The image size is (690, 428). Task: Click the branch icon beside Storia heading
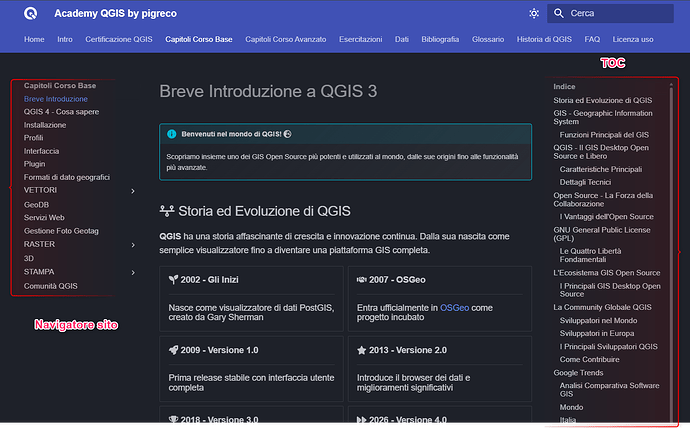[x=167, y=211]
